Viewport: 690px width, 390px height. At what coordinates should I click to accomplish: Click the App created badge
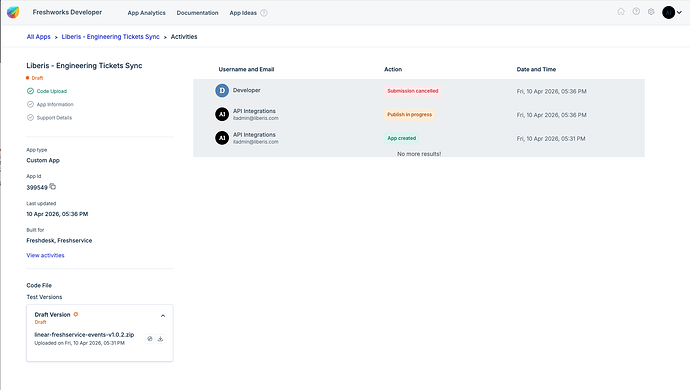coord(402,138)
